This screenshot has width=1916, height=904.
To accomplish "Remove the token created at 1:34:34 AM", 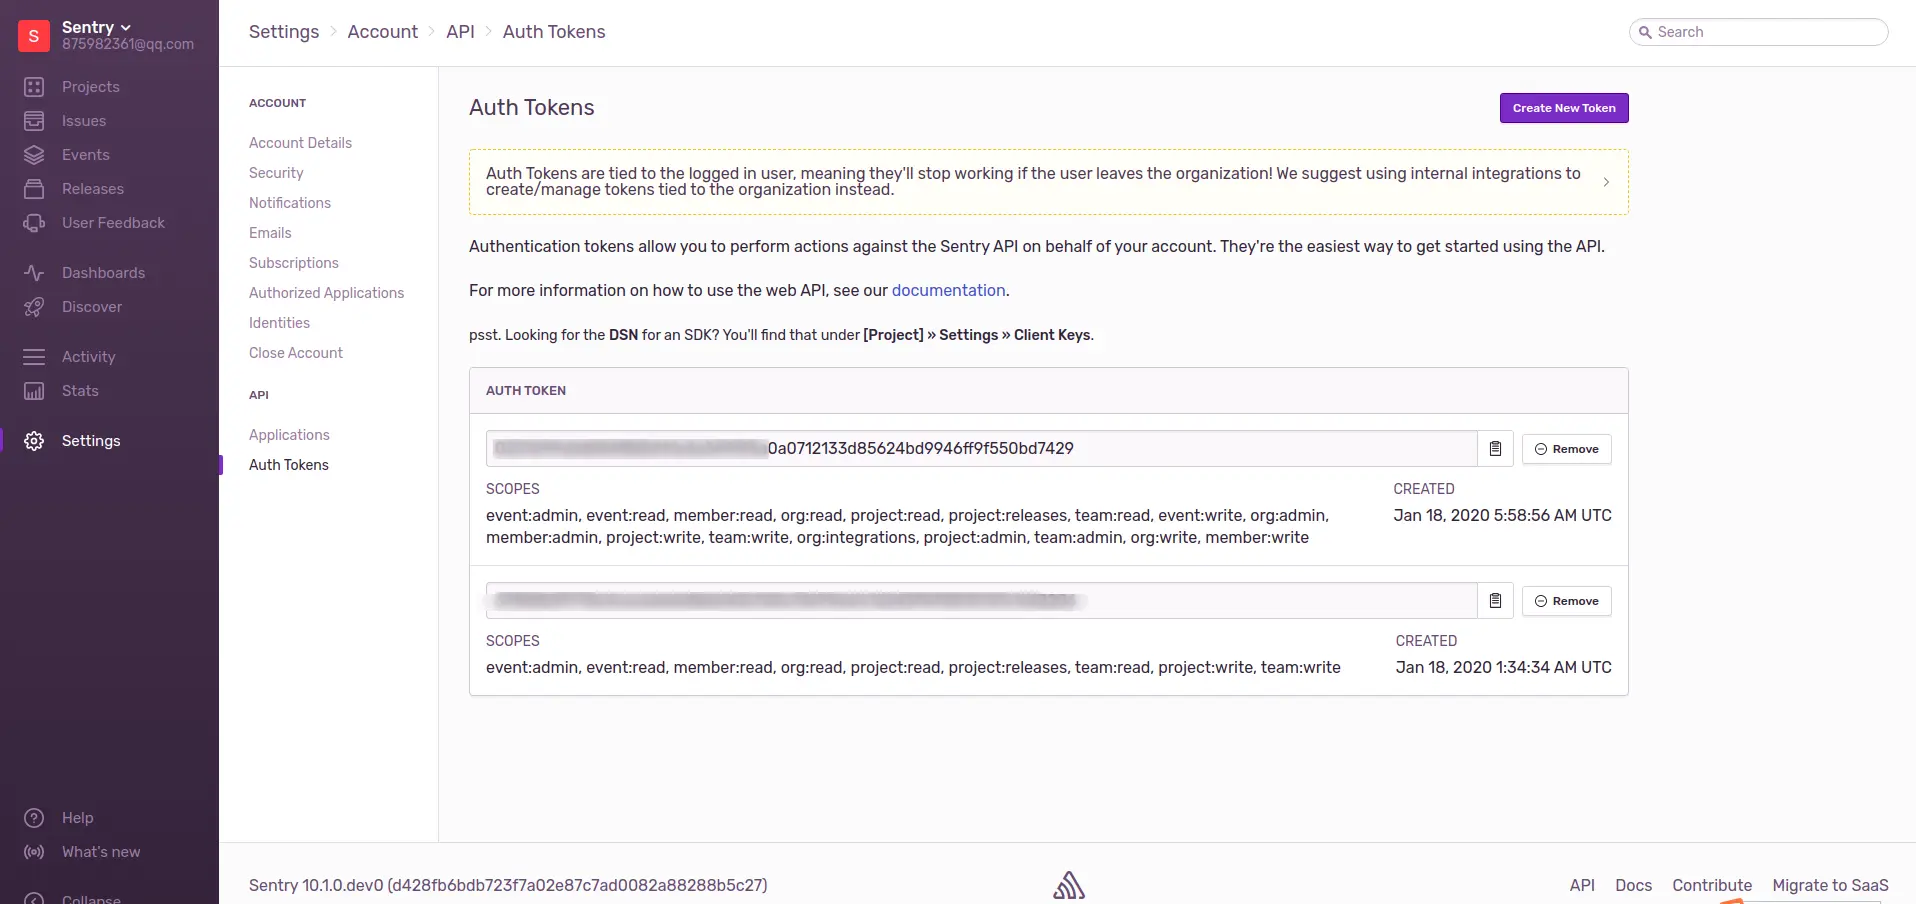I will 1567,601.
